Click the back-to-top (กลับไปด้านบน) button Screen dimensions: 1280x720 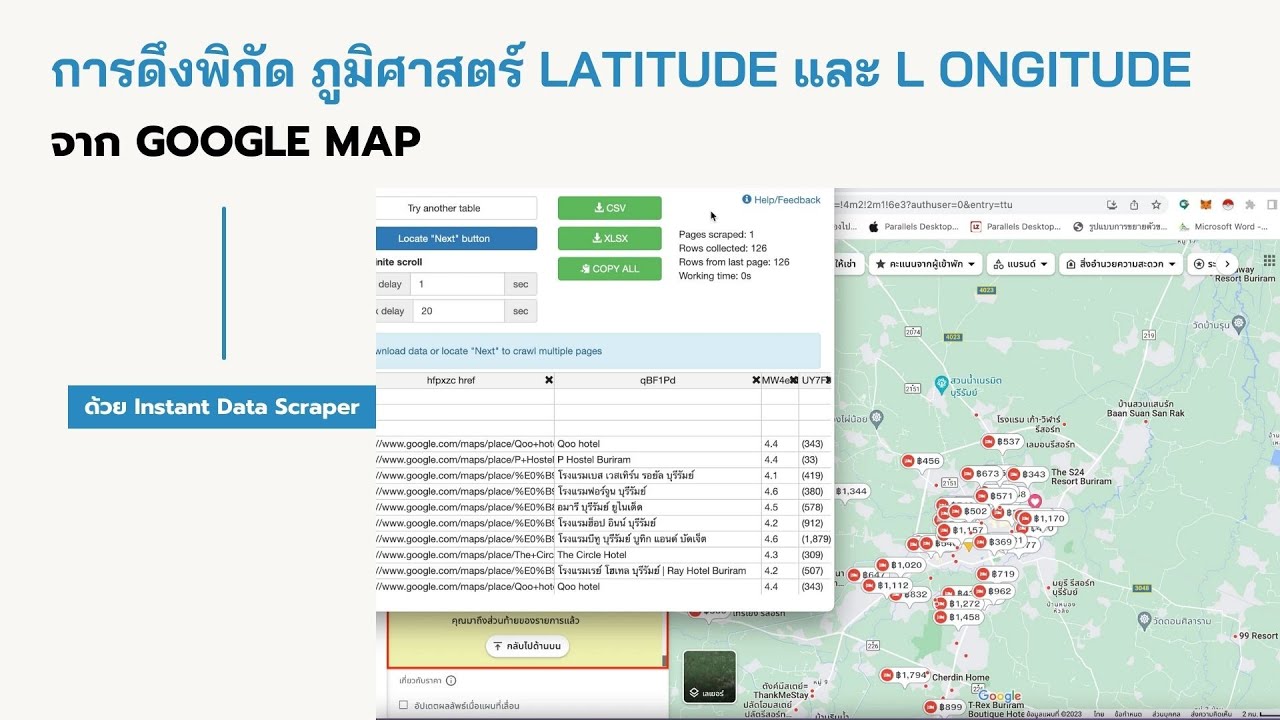(x=528, y=647)
